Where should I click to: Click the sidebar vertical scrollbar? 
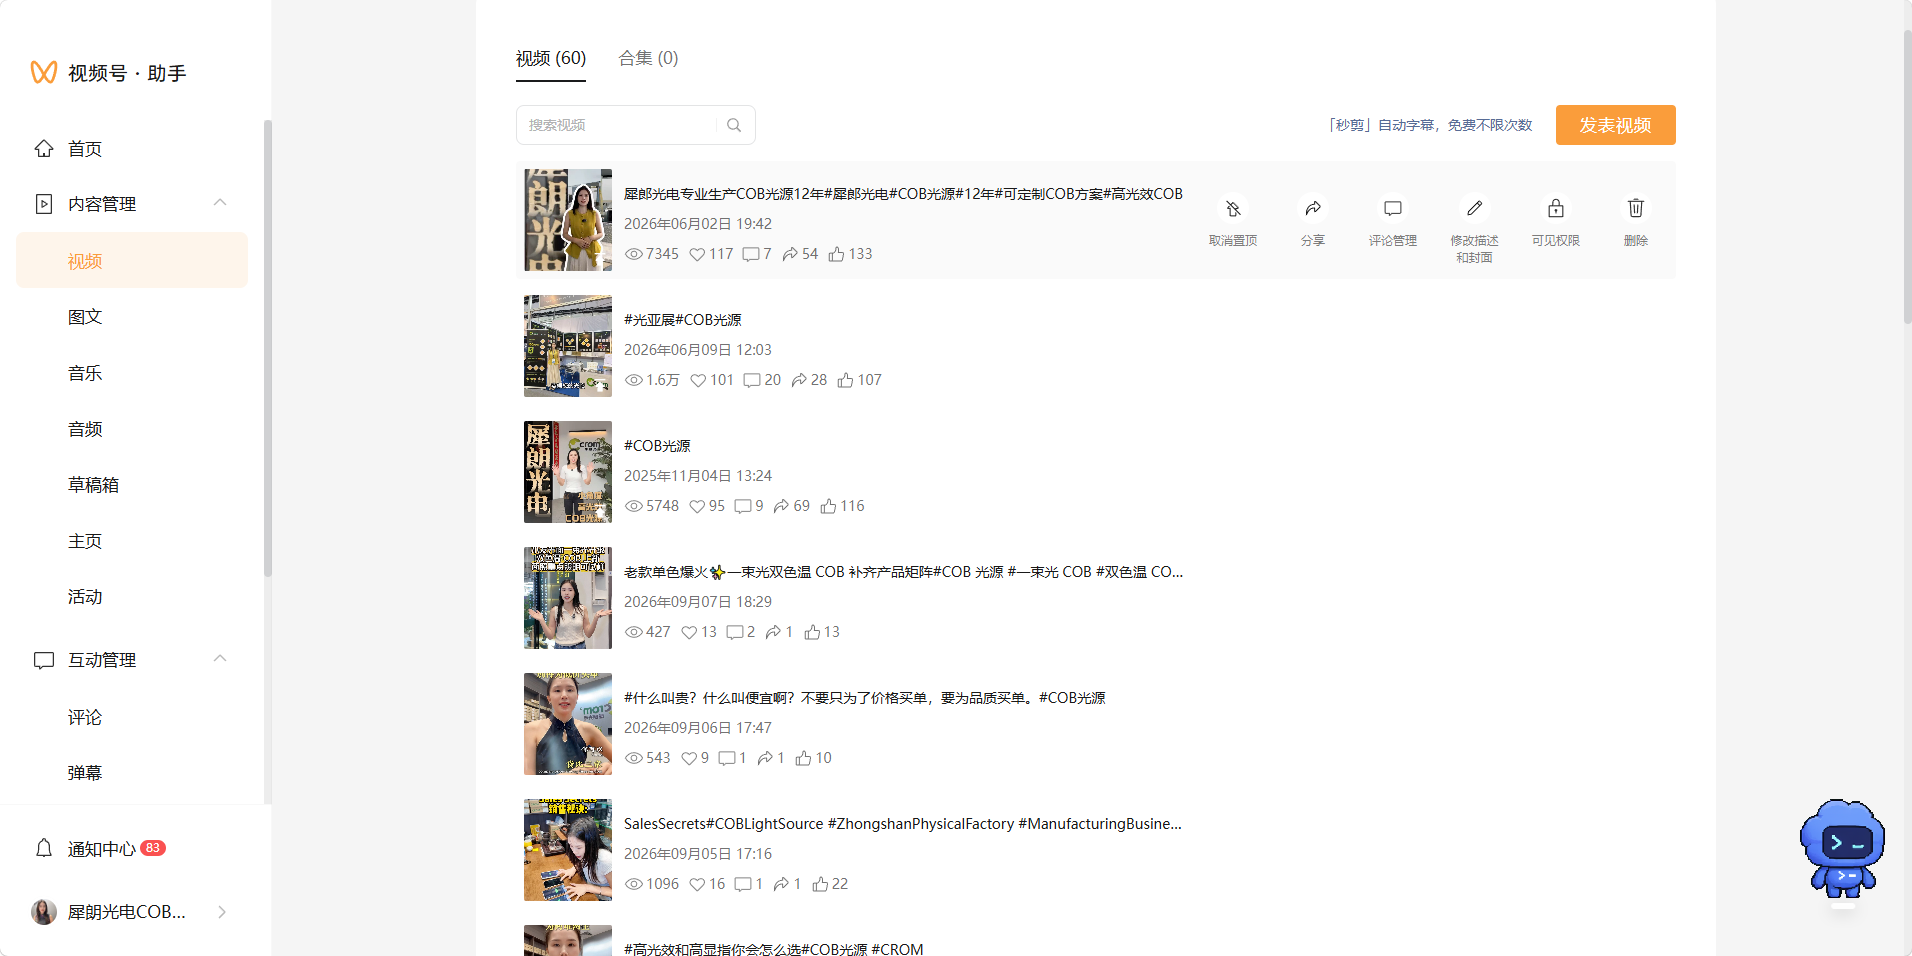point(267,348)
